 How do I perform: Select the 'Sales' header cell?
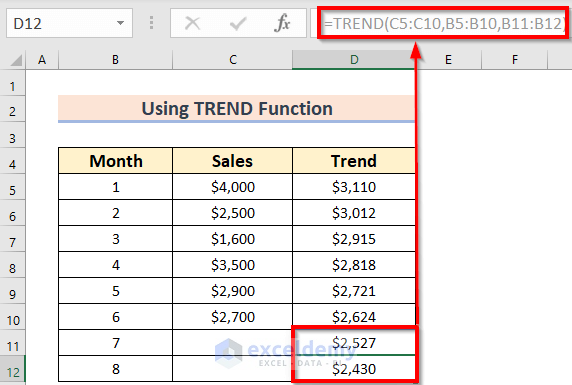click(232, 161)
